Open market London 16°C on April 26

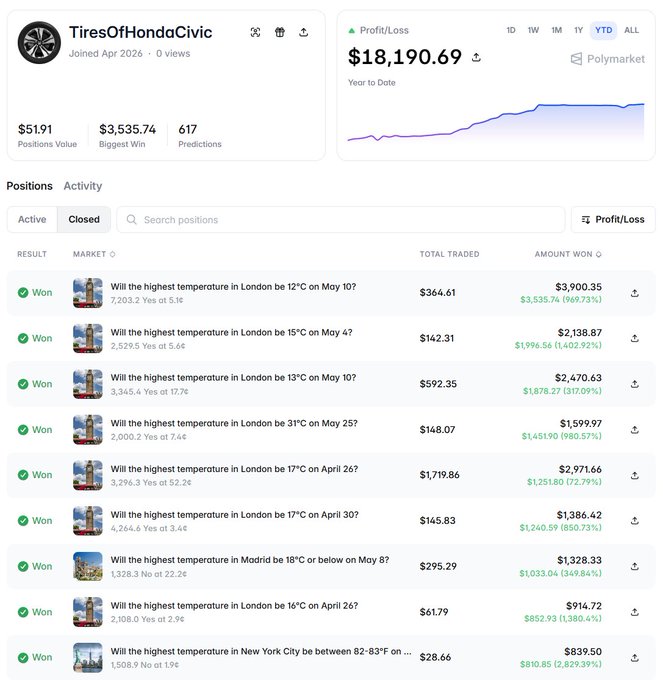(234, 605)
